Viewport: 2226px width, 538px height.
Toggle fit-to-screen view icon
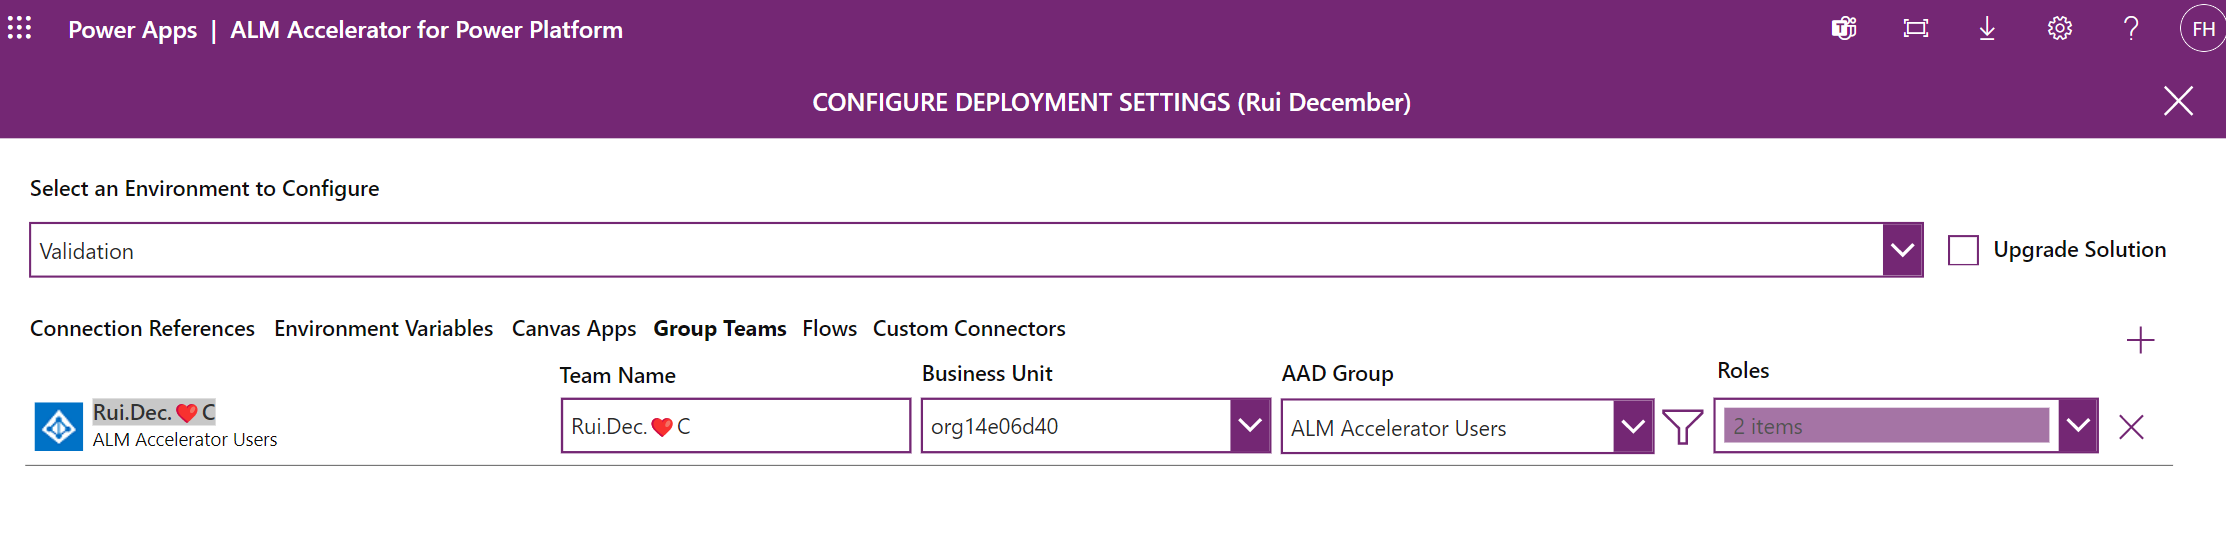(x=1916, y=28)
